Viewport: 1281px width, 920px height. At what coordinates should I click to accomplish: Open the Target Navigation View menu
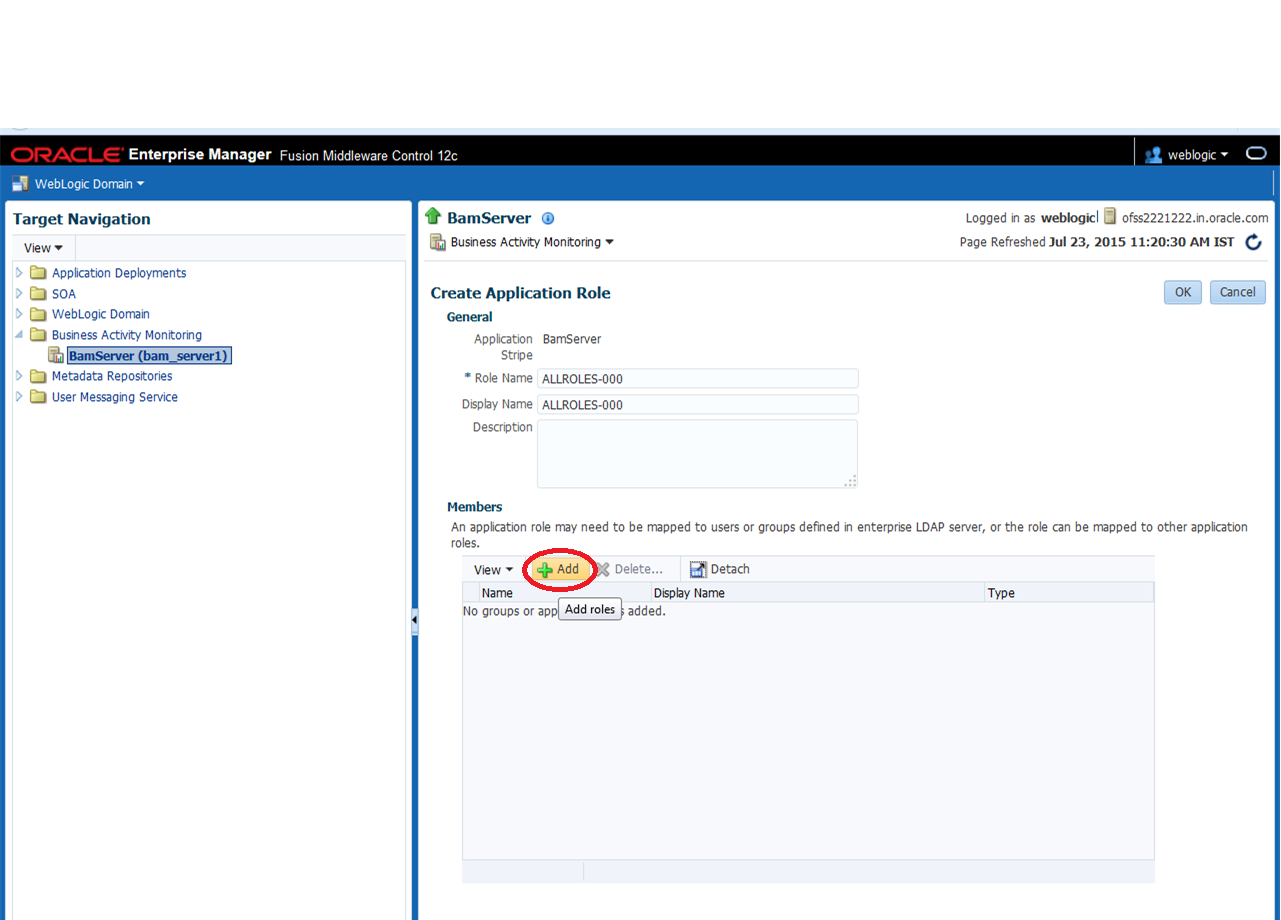pyautogui.click(x=44, y=248)
